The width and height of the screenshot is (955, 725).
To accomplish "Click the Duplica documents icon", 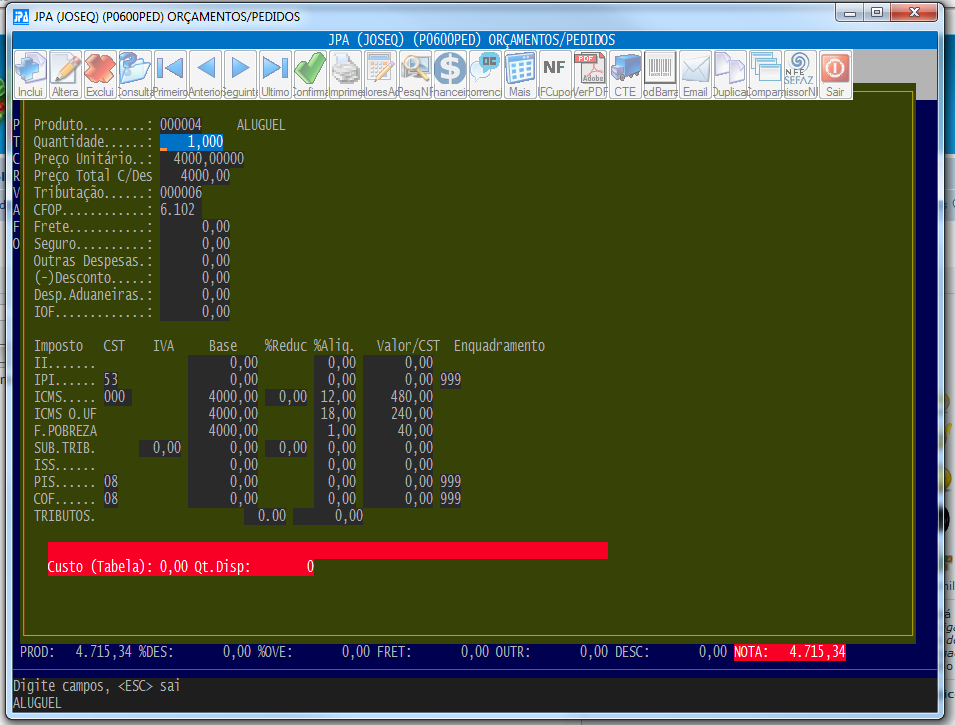I will [730, 75].
